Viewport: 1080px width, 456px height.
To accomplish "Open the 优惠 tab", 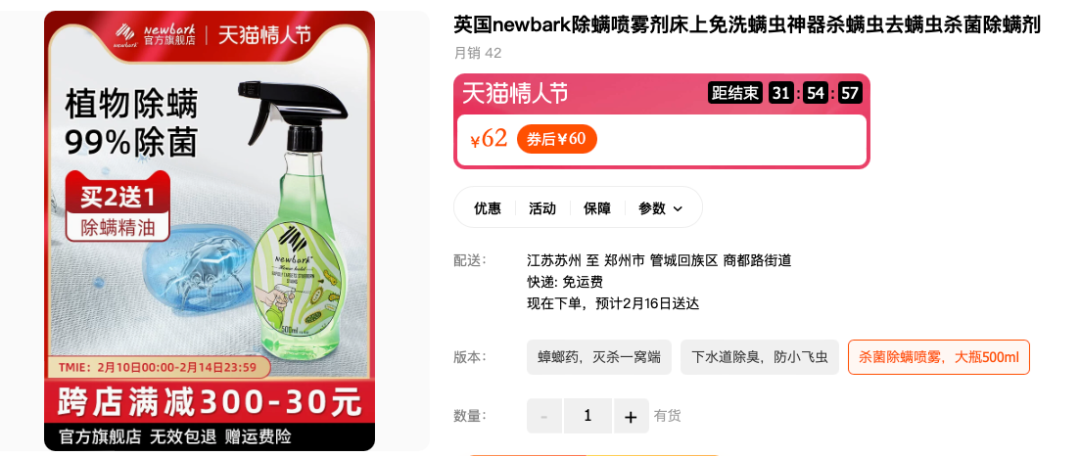I will (x=487, y=209).
